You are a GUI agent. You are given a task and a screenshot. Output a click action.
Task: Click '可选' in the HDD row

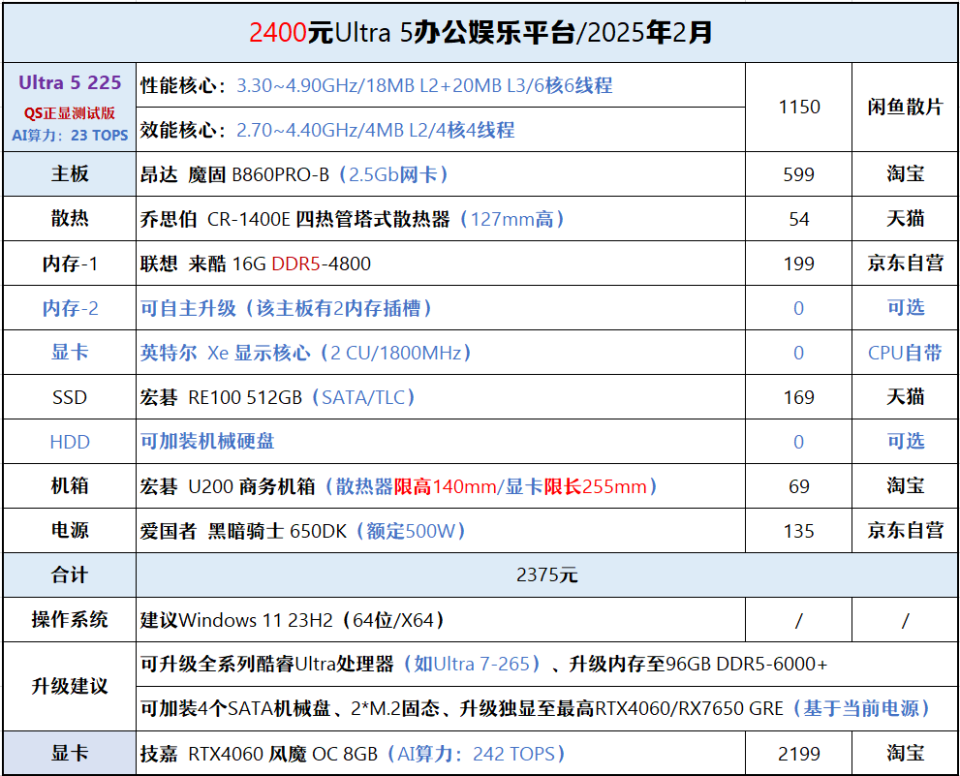(905, 442)
